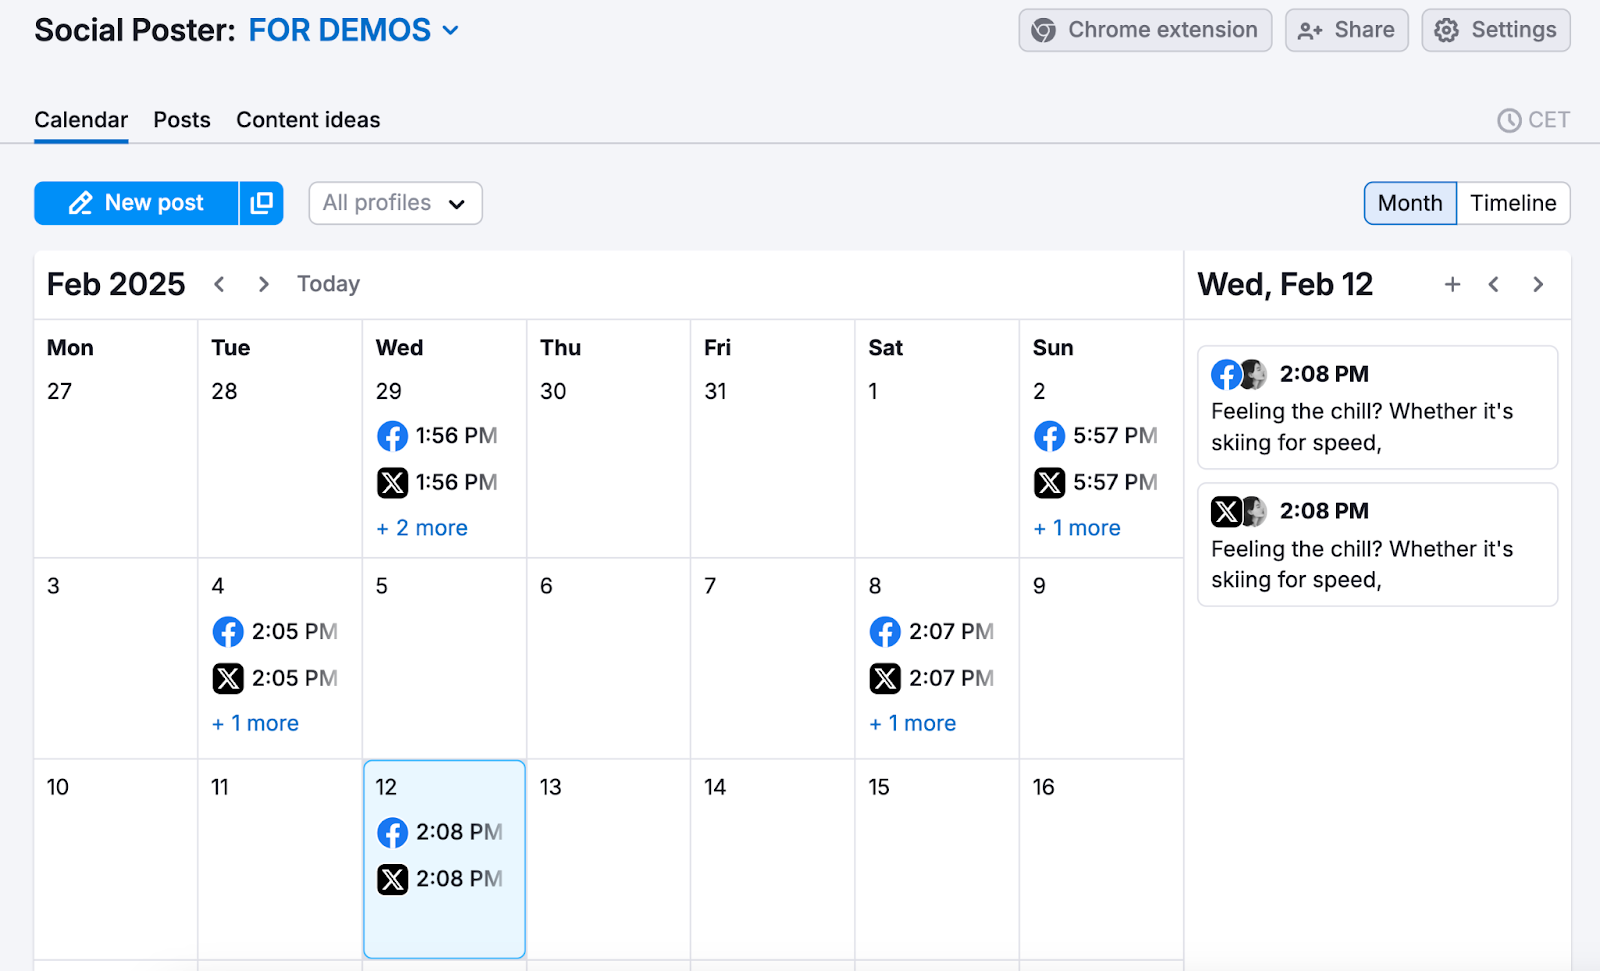This screenshot has width=1600, height=971.
Task: Click the CET clock icon
Action: click(x=1508, y=120)
